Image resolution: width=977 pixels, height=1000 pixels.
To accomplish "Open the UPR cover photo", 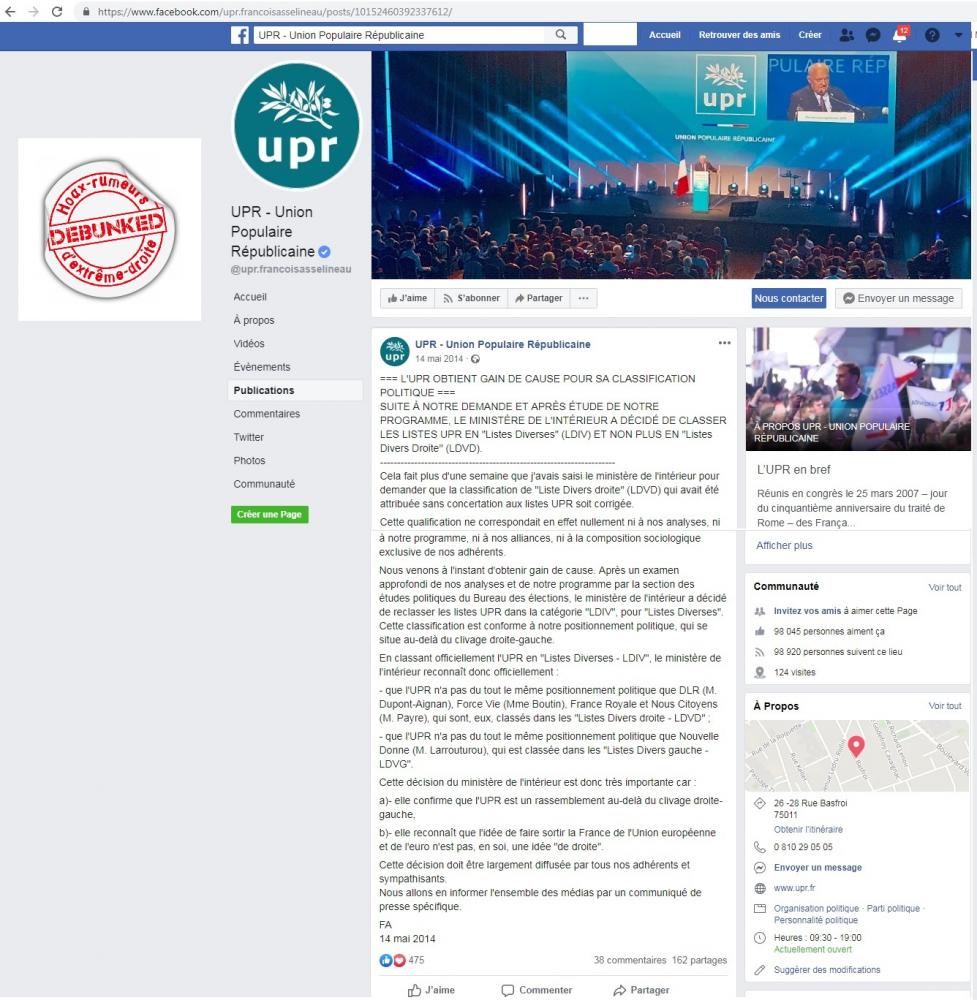I will [x=671, y=165].
